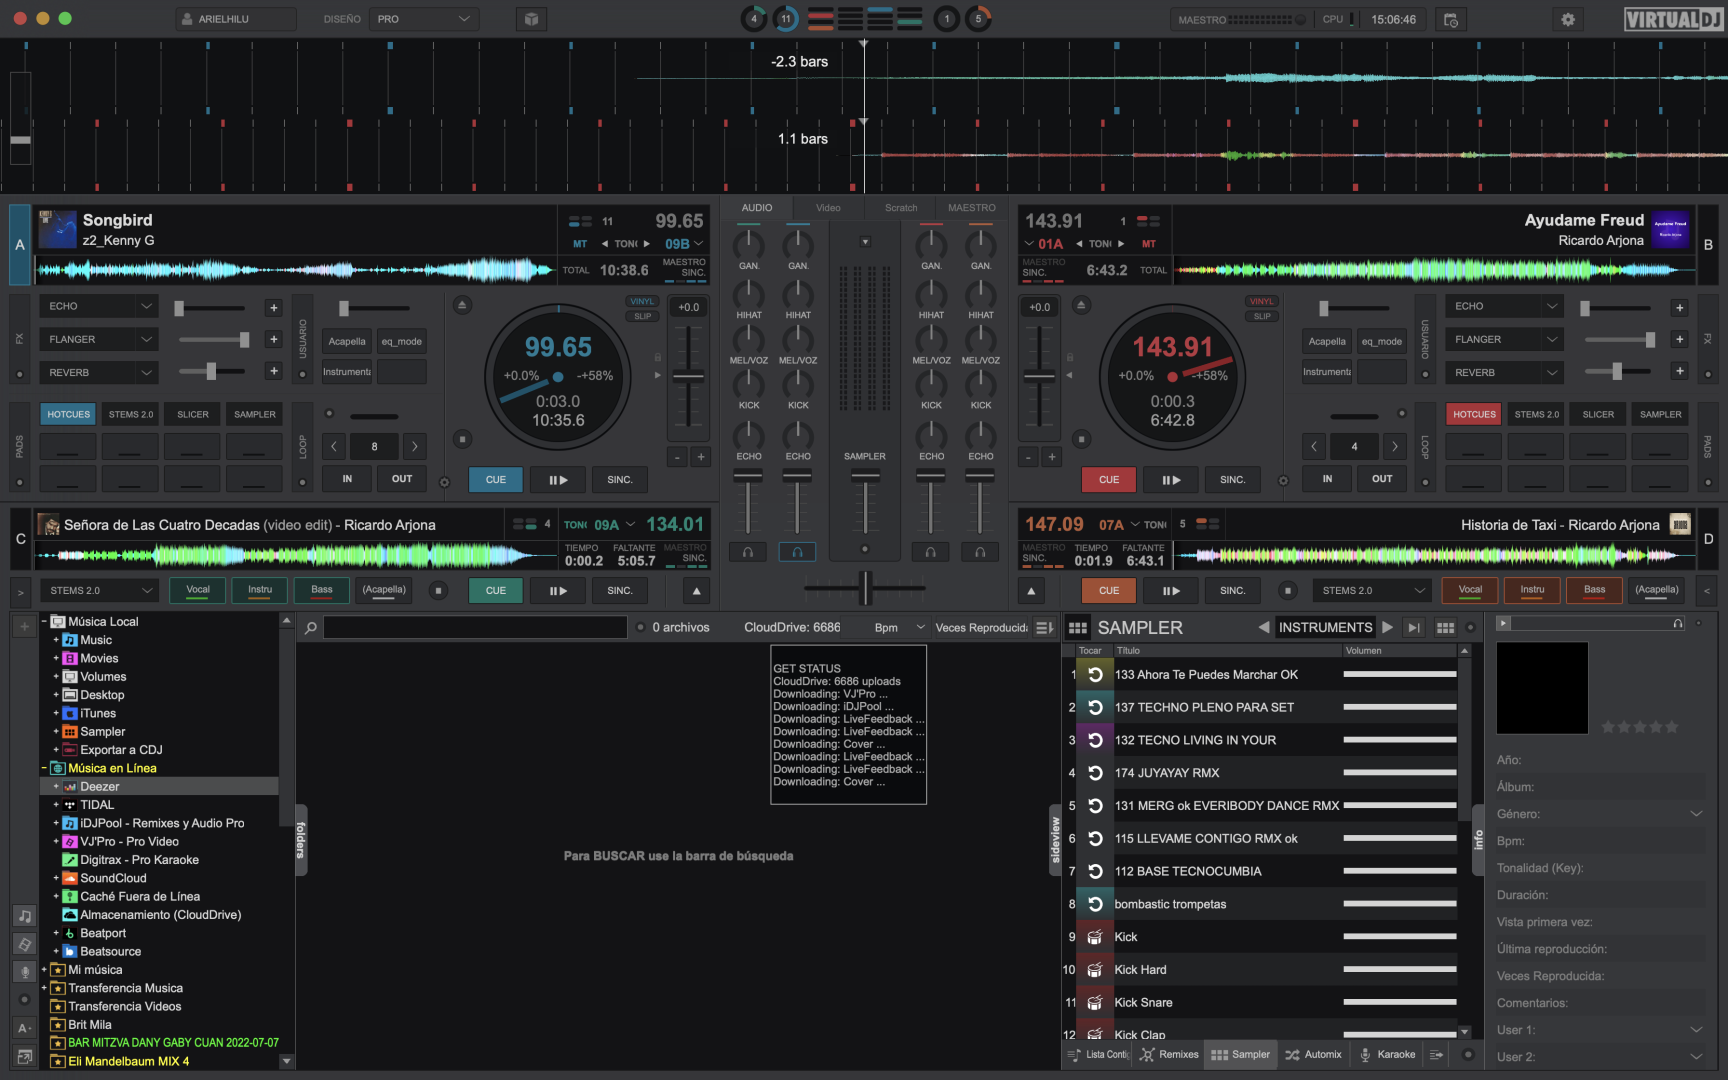Viewport: 1728px width, 1080px height.
Task: Switch the sampler to grid view icon
Action: click(1445, 628)
